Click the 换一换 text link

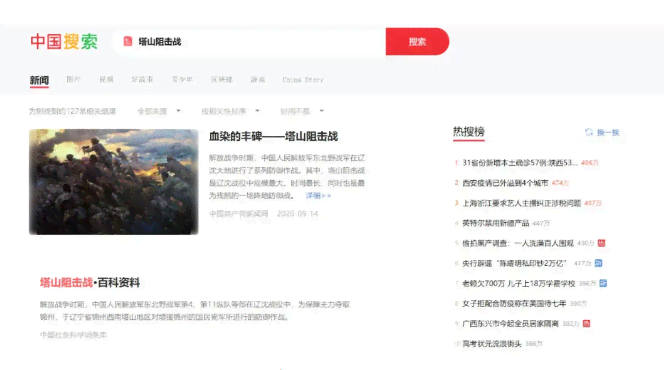(x=608, y=133)
